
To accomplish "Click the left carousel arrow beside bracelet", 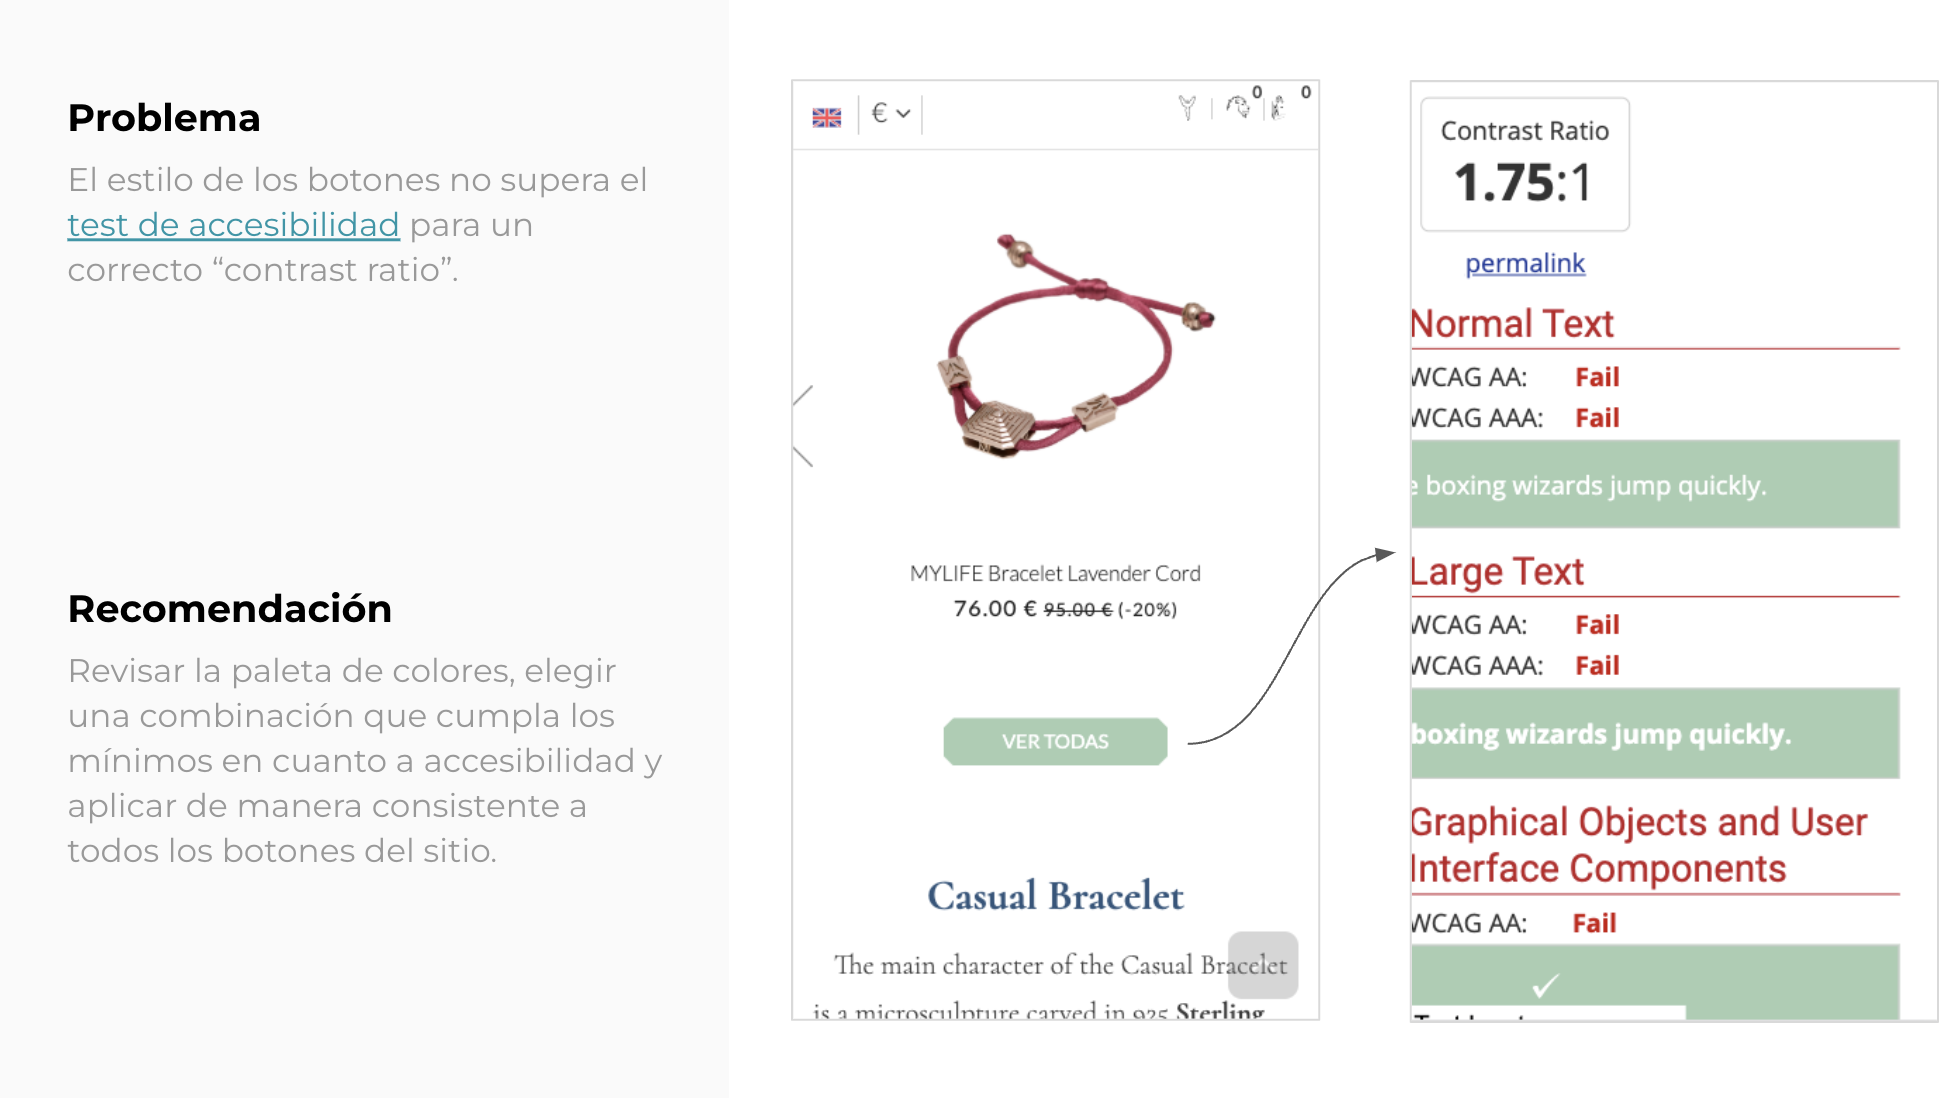I will coord(802,426).
